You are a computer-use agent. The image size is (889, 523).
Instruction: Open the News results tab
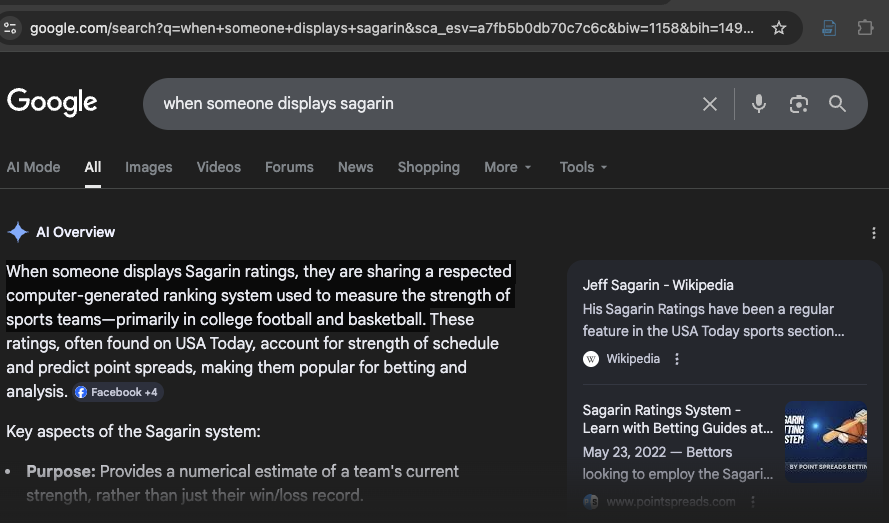click(x=355, y=167)
